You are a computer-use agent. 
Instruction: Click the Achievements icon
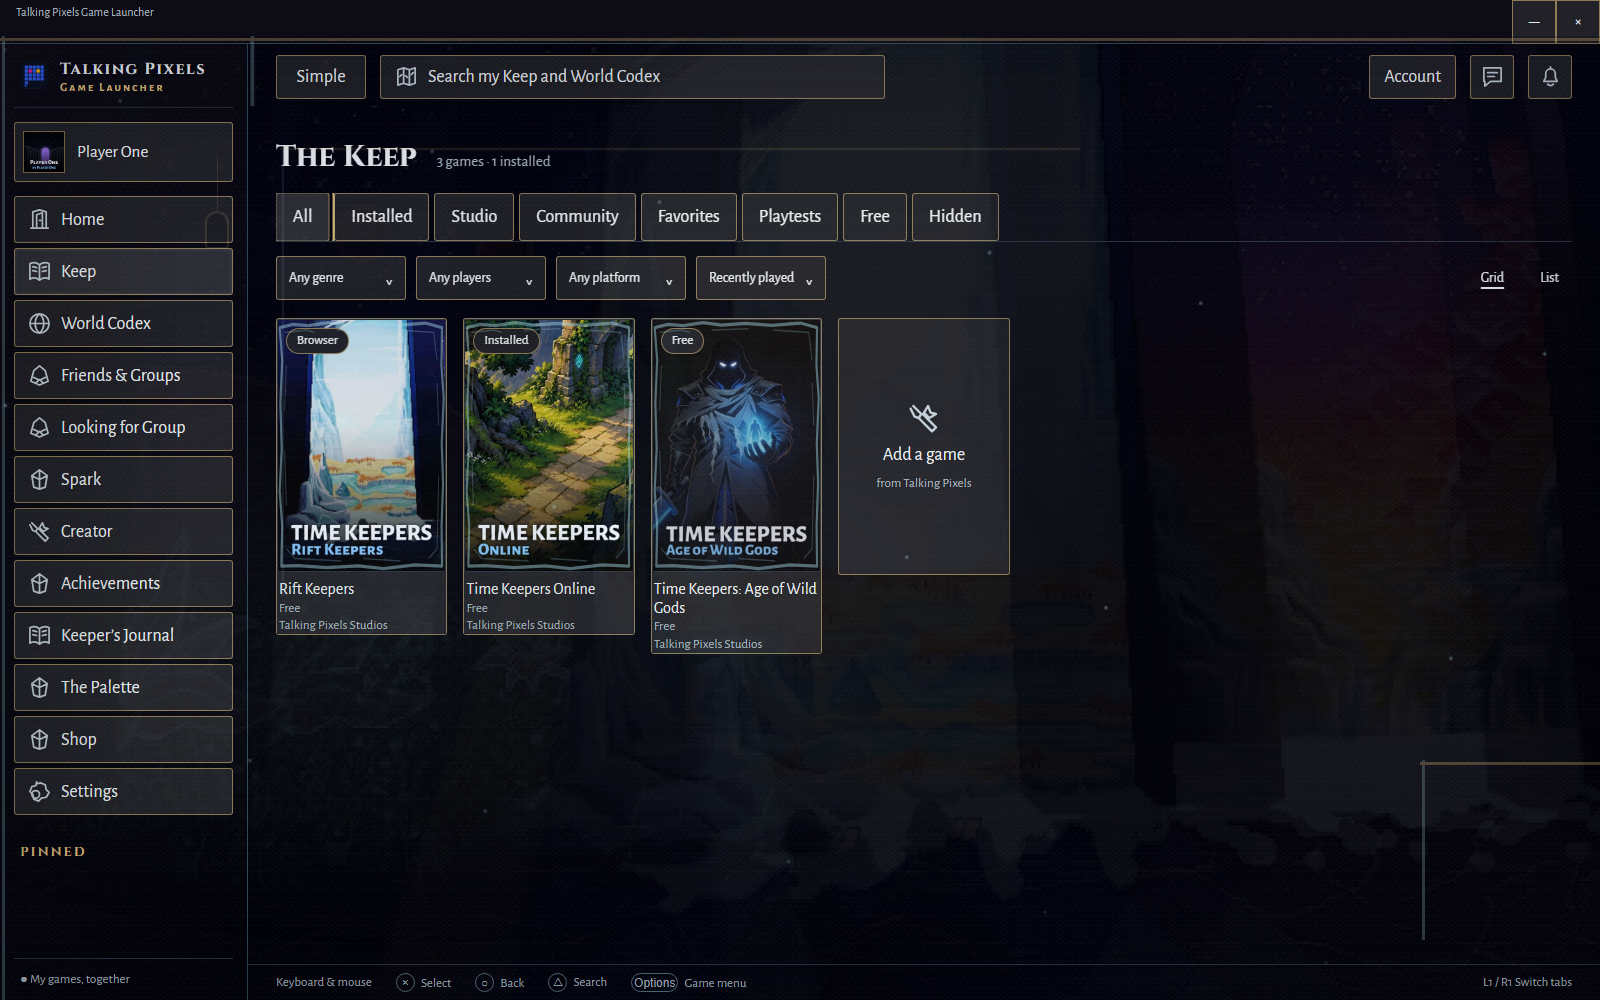tap(40, 583)
